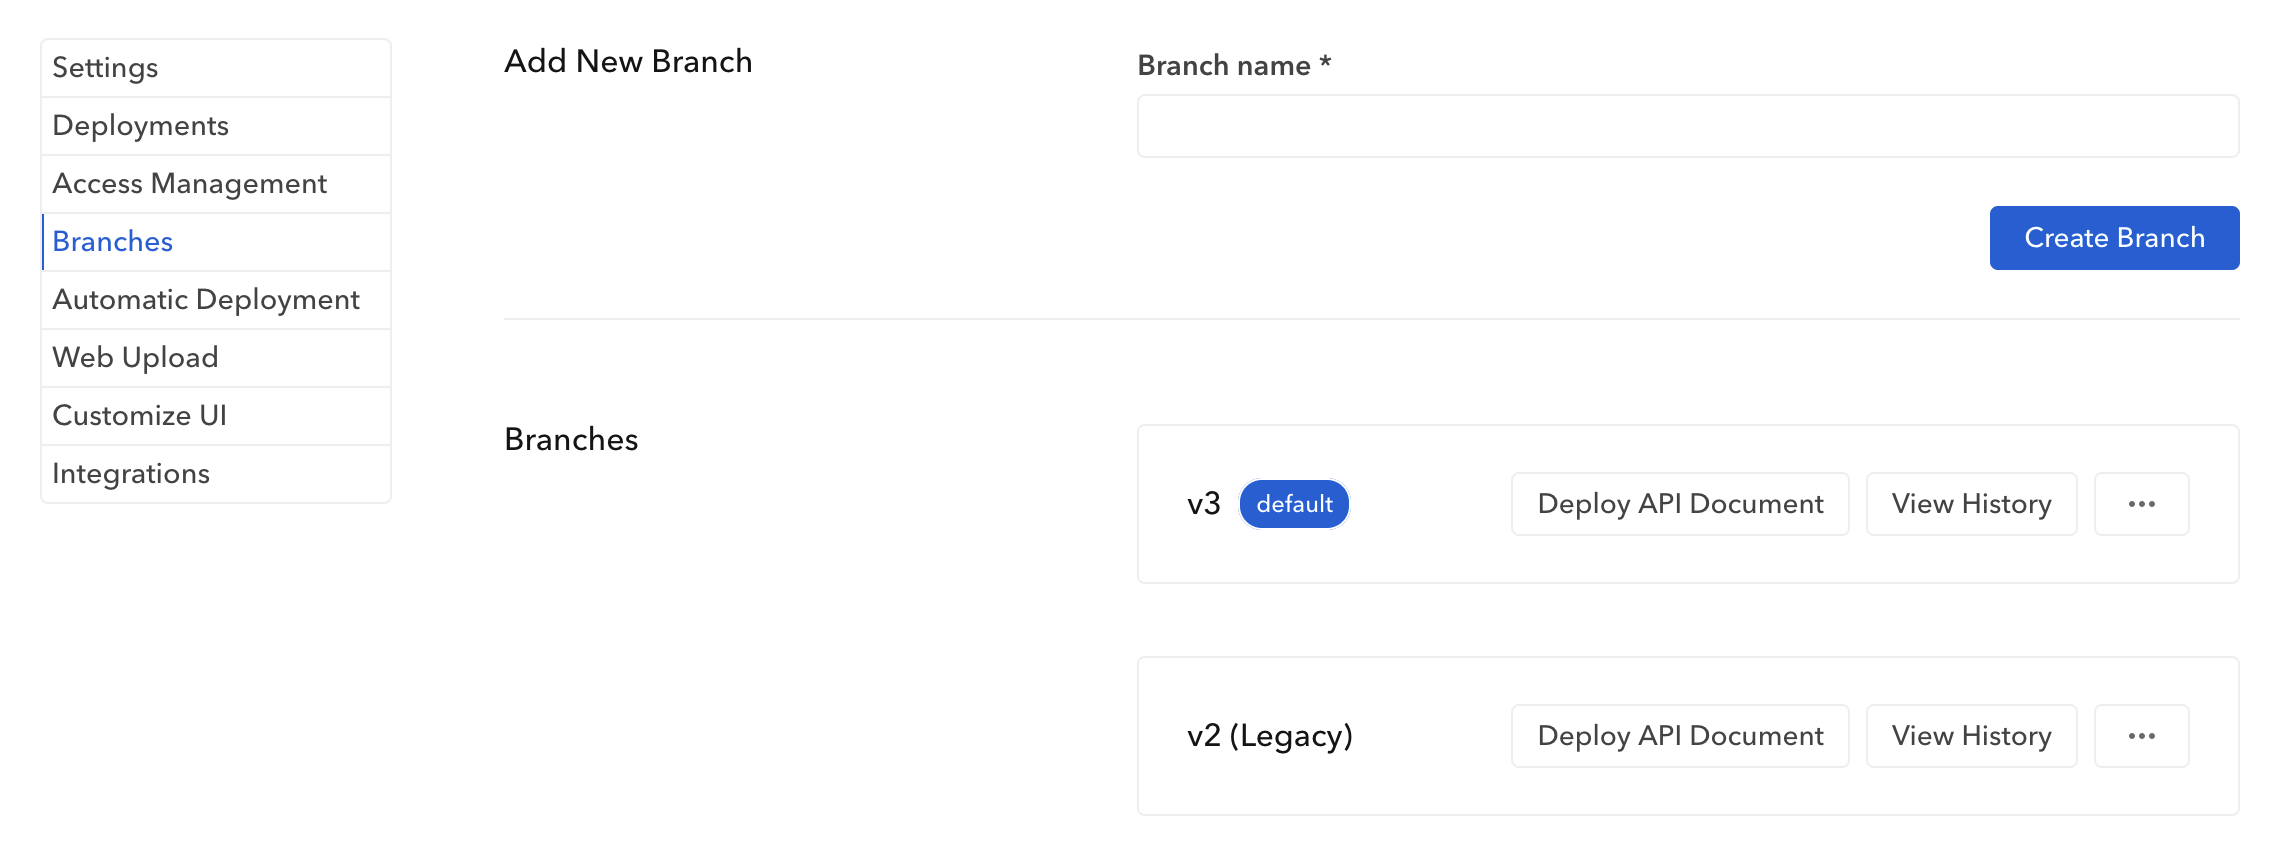Focus the Branch name input field

(x=1687, y=127)
